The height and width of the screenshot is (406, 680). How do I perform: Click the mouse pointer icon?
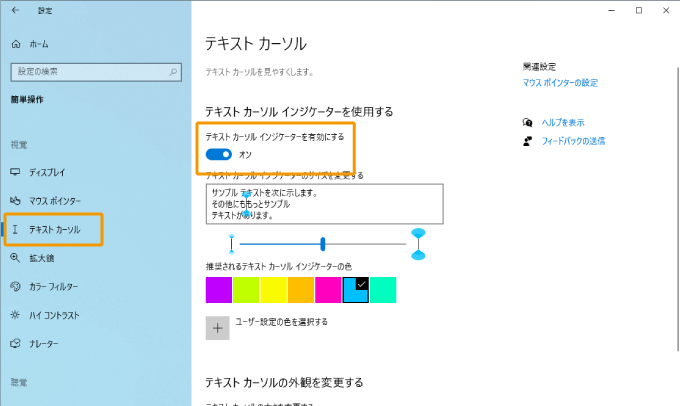point(15,200)
